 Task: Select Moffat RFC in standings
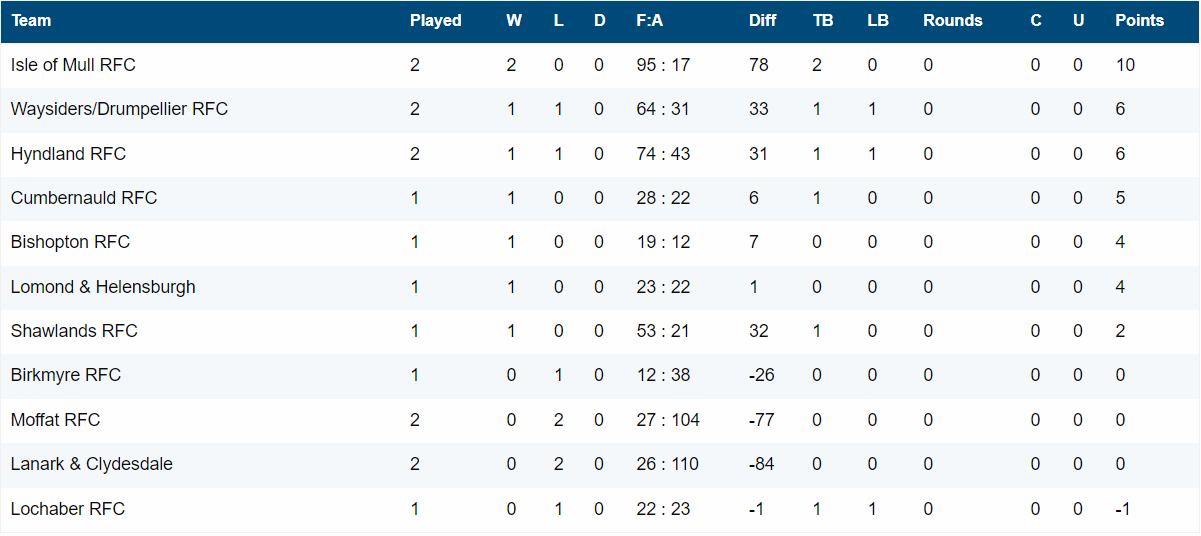(56, 420)
